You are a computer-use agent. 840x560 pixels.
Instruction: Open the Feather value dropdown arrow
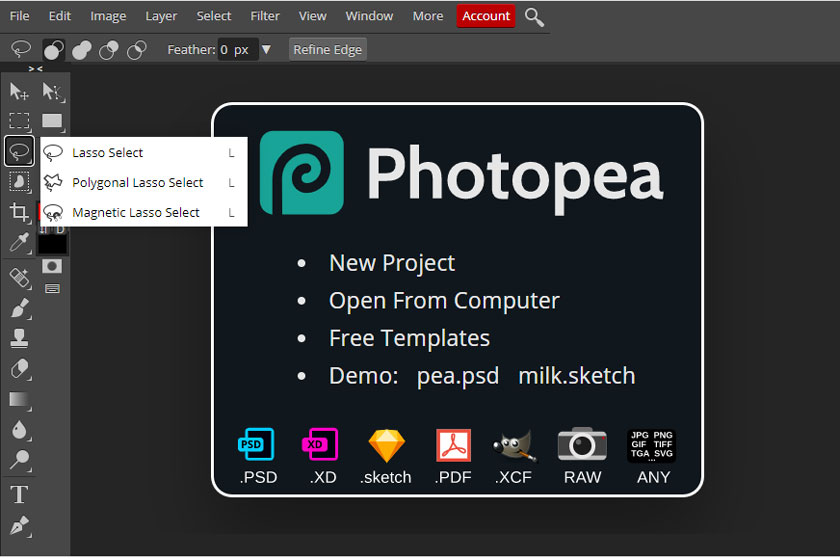266,50
